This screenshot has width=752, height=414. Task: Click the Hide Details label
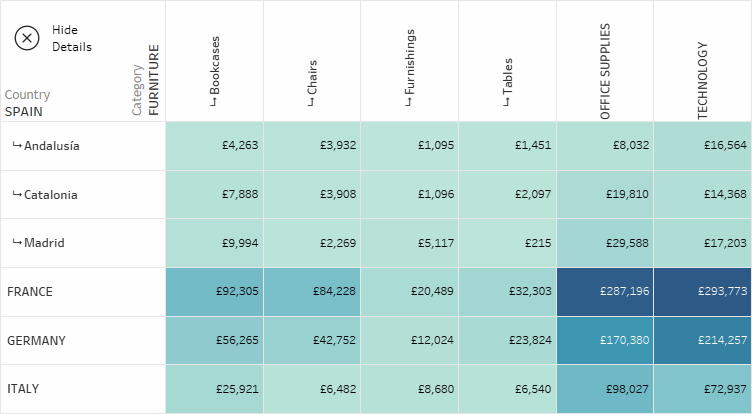71,38
